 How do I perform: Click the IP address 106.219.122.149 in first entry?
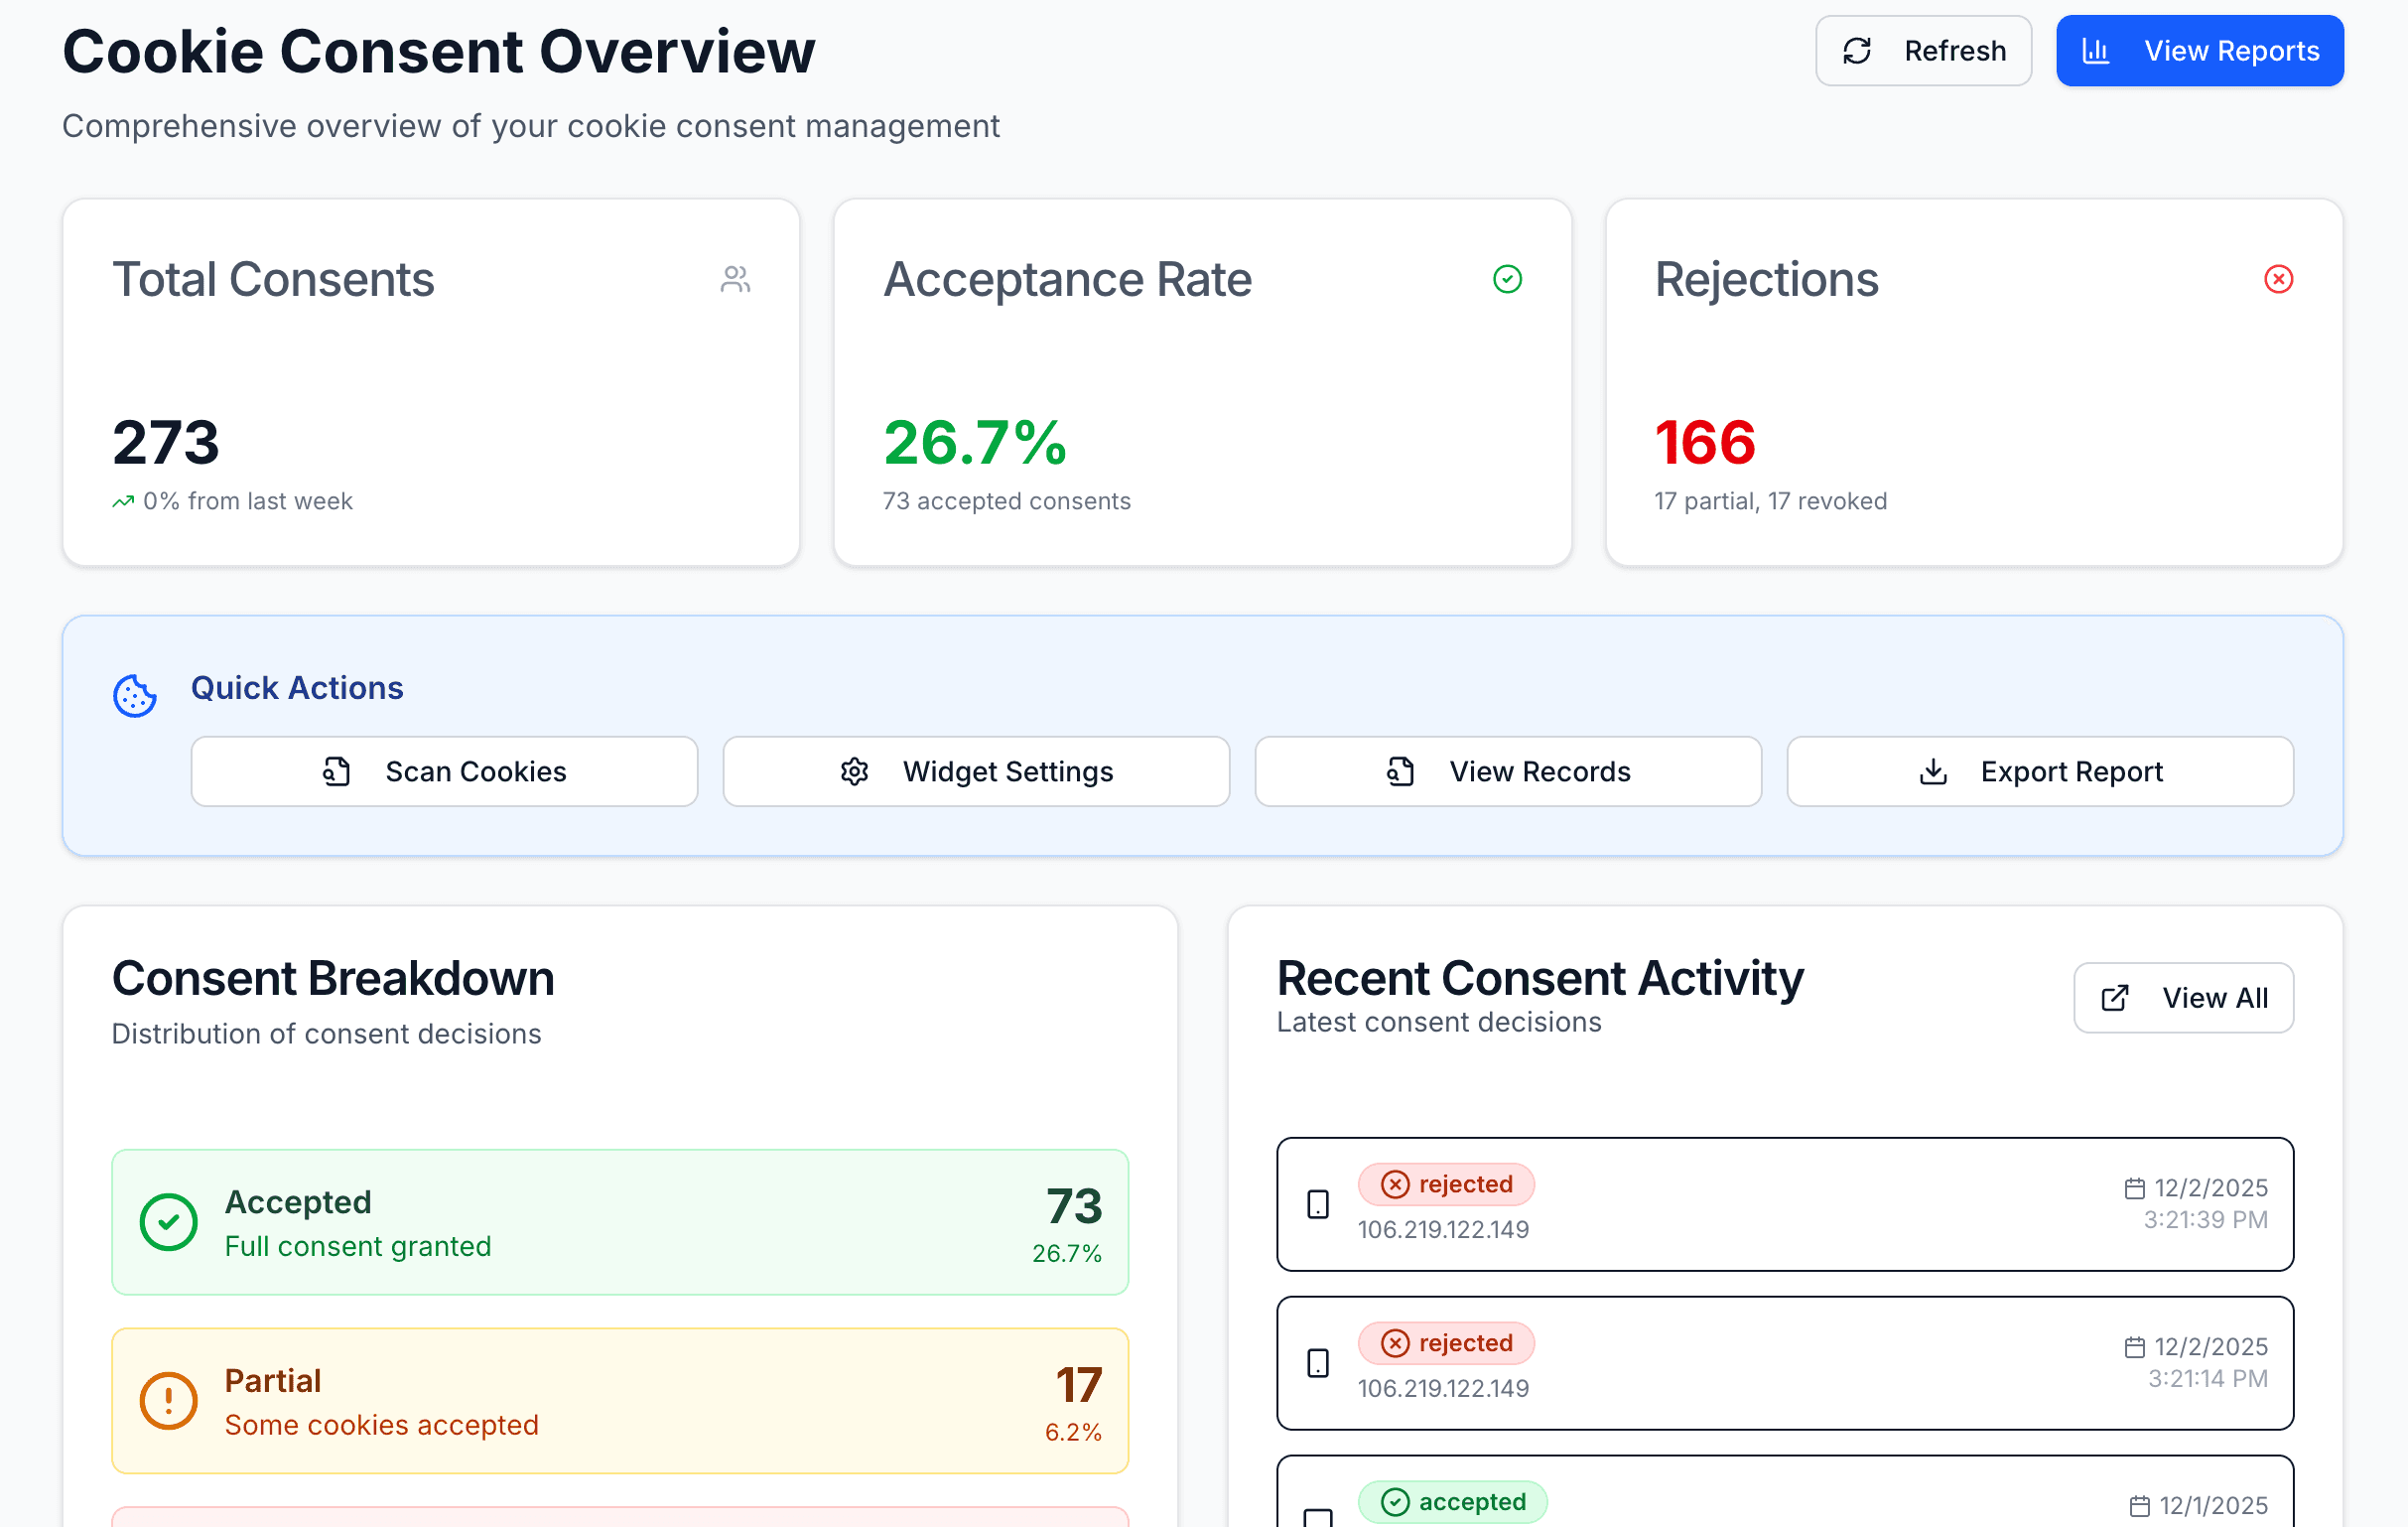(1443, 1229)
